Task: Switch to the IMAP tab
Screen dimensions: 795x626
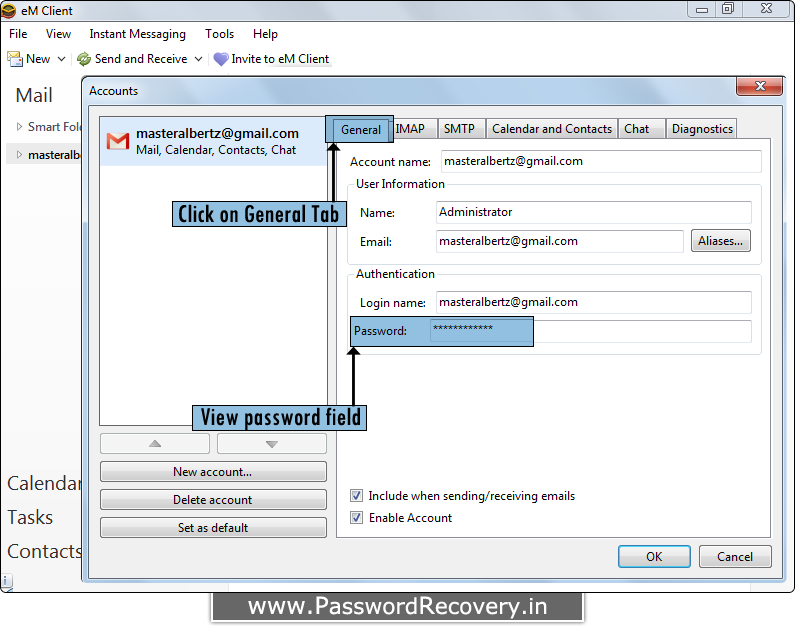Action: pyautogui.click(x=414, y=129)
